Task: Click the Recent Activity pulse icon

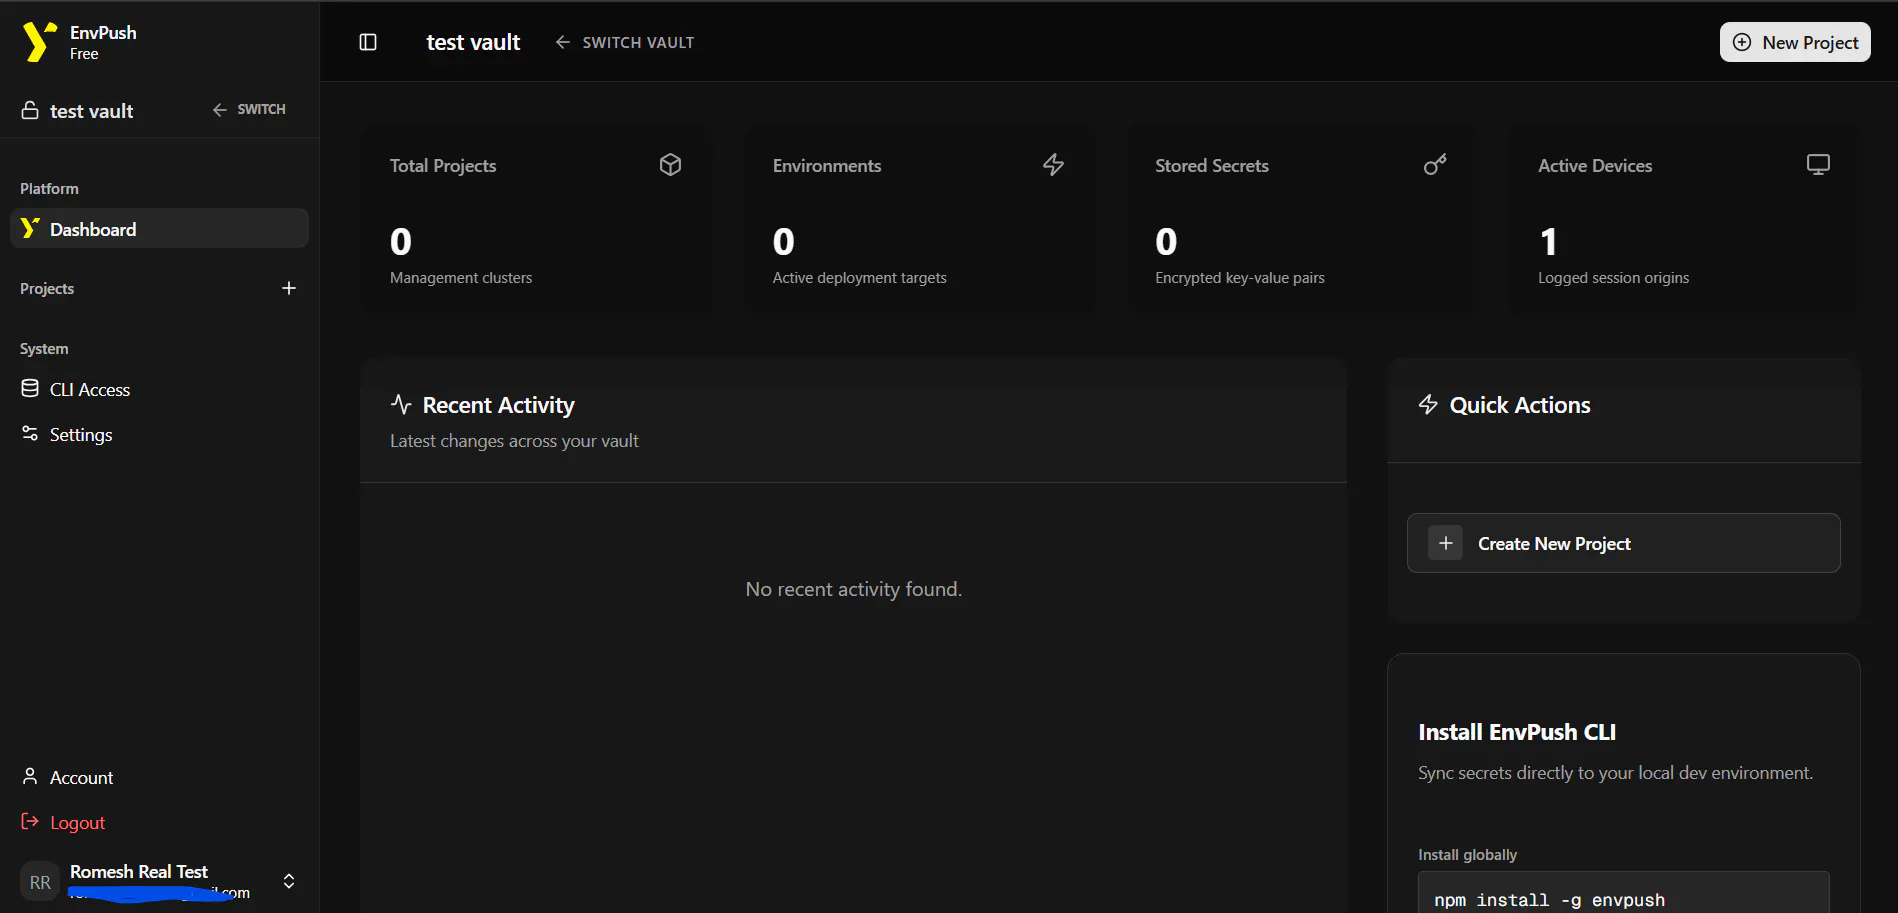Action: 401,404
